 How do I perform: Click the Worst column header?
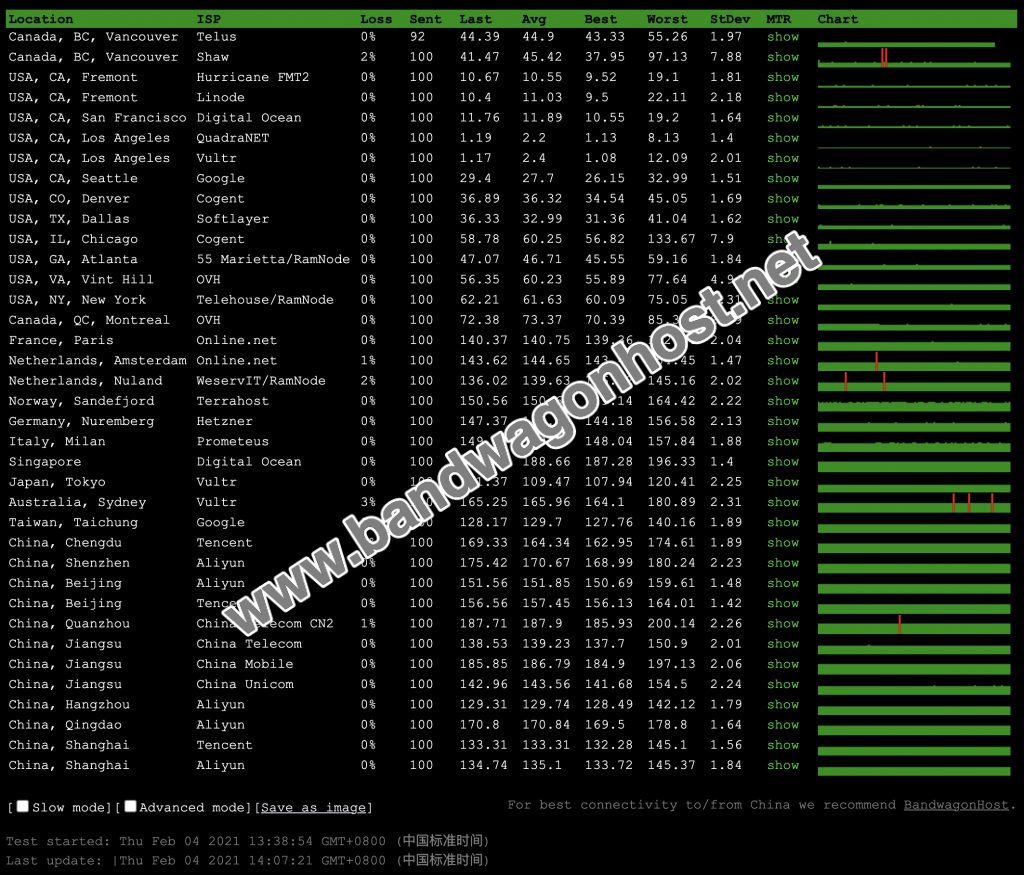click(667, 20)
